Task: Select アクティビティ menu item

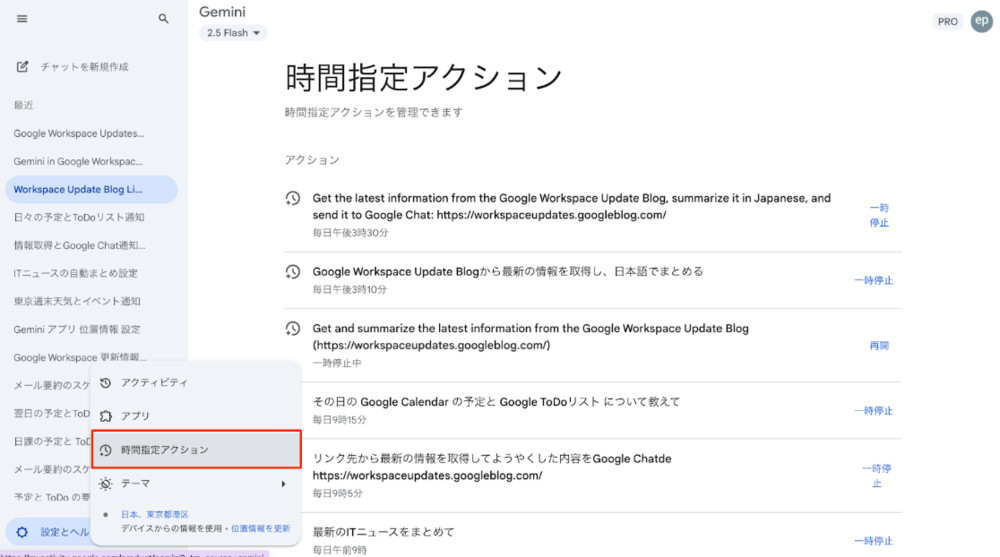Action: [x=196, y=382]
